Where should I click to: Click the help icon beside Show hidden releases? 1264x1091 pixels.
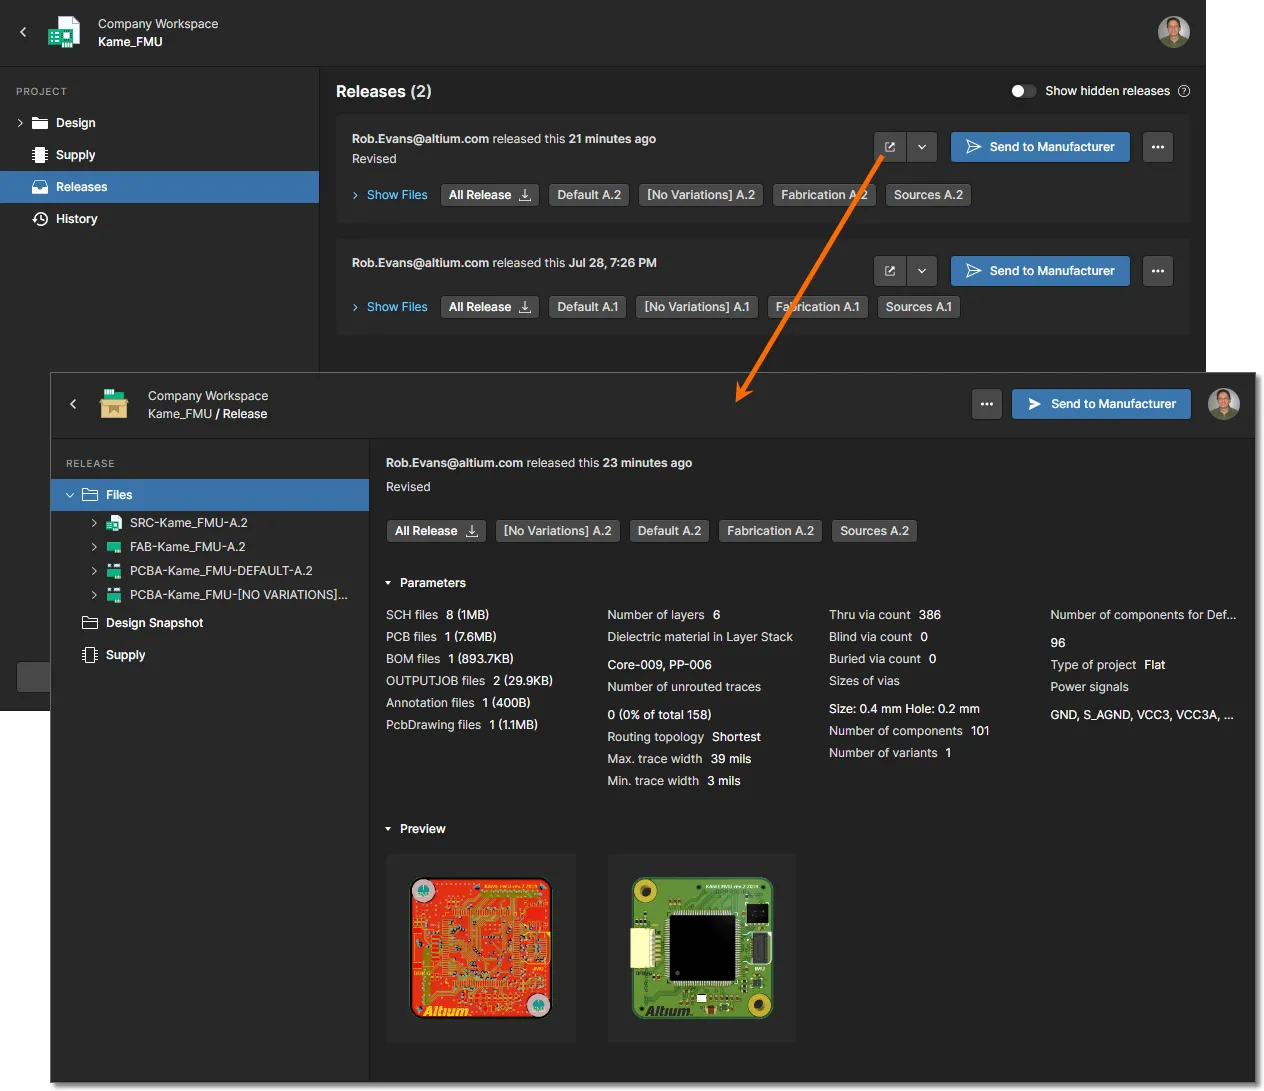coord(1184,91)
